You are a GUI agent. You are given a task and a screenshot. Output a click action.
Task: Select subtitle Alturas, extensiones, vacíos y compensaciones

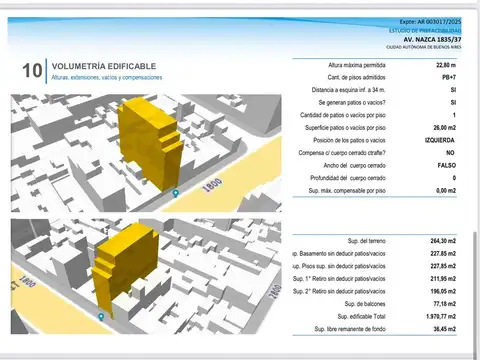pyautogui.click(x=107, y=78)
